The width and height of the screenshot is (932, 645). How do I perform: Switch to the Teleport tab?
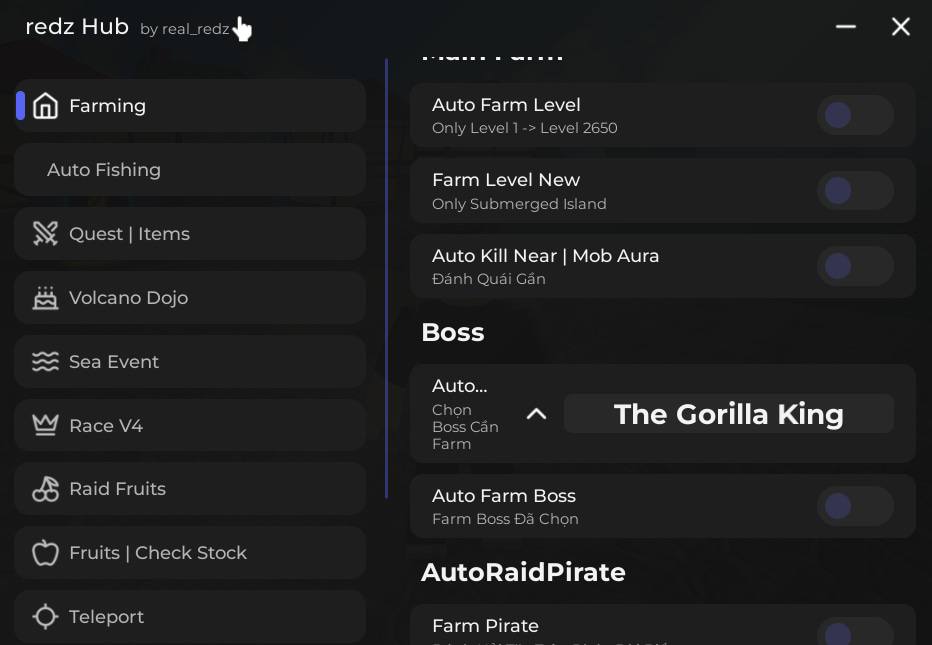coord(190,616)
